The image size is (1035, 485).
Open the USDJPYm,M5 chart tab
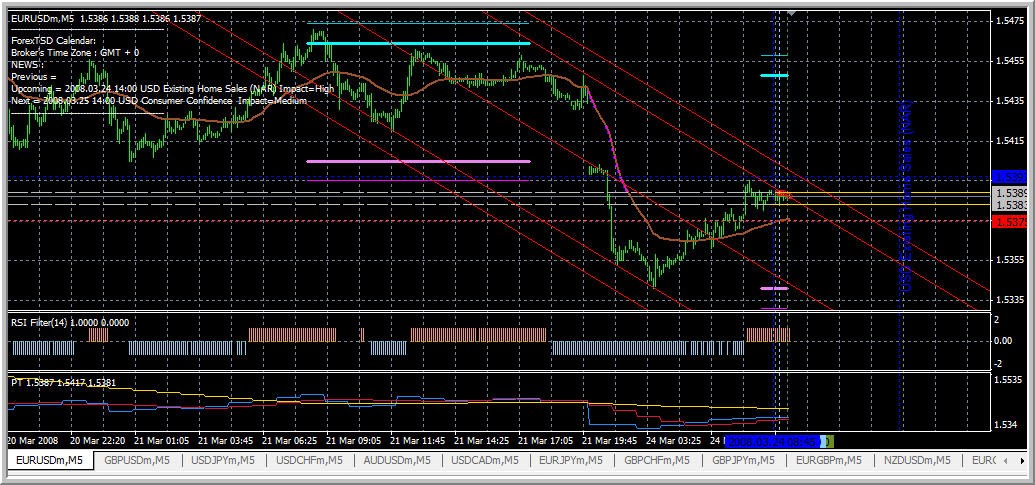click(223, 460)
